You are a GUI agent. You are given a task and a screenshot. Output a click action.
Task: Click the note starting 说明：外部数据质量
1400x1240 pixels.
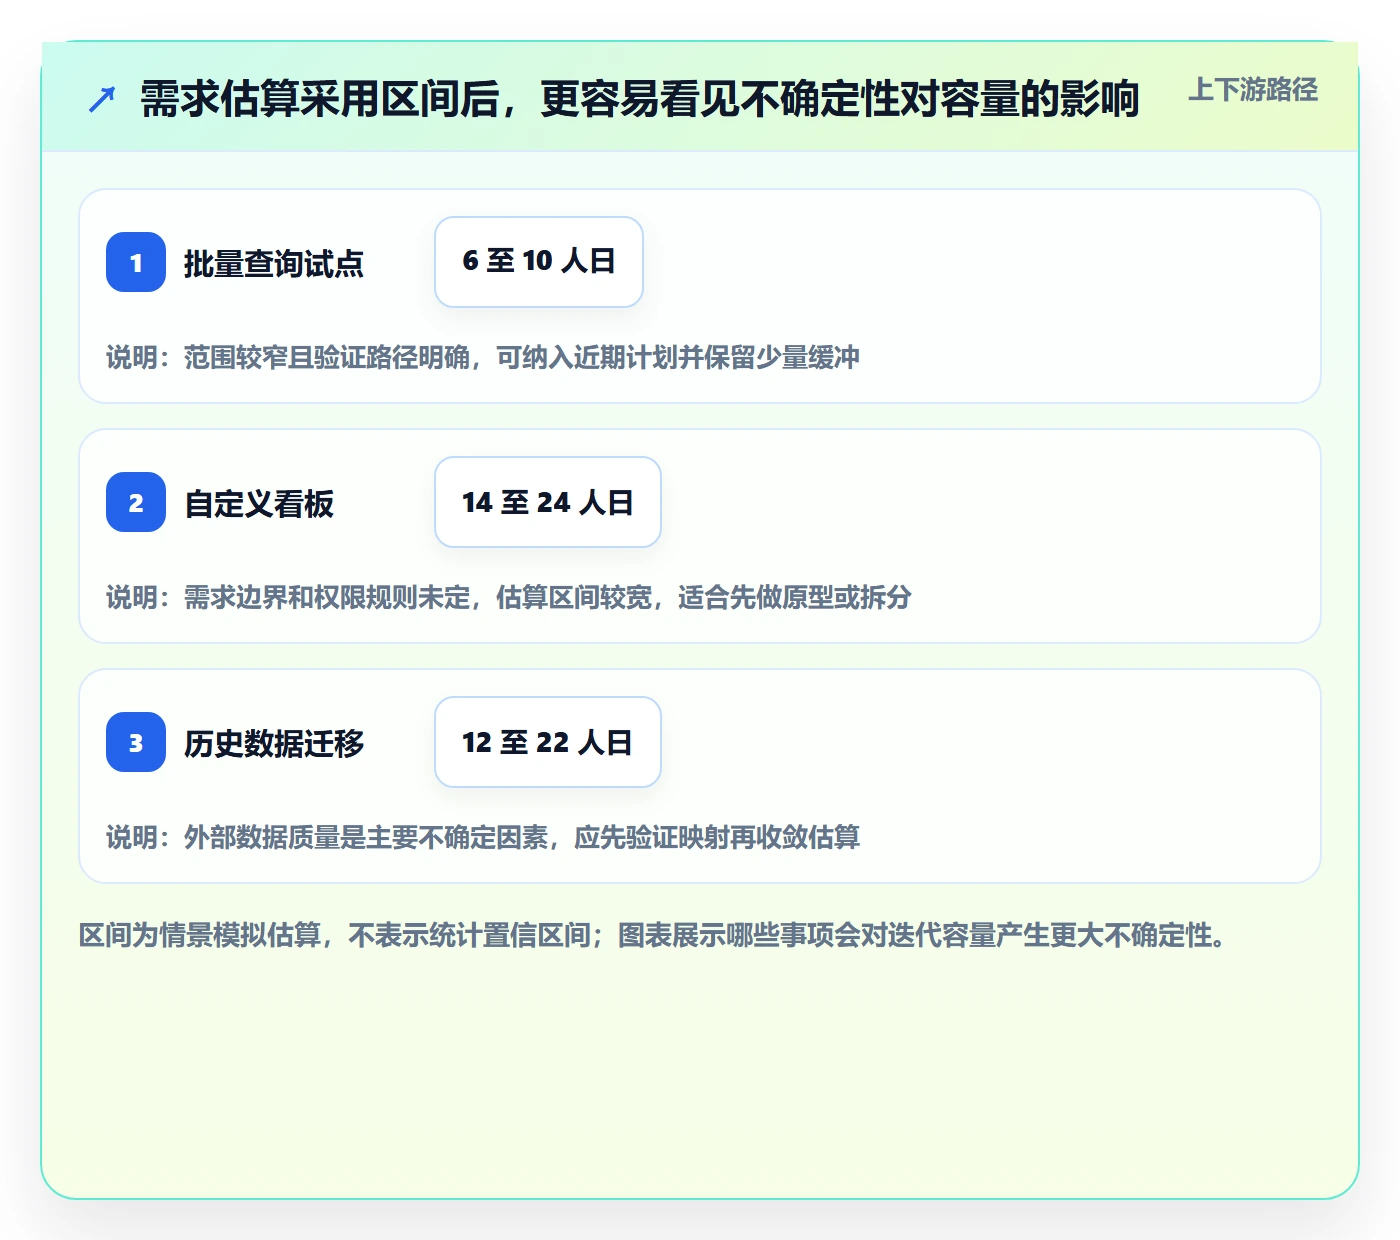[x=483, y=837]
